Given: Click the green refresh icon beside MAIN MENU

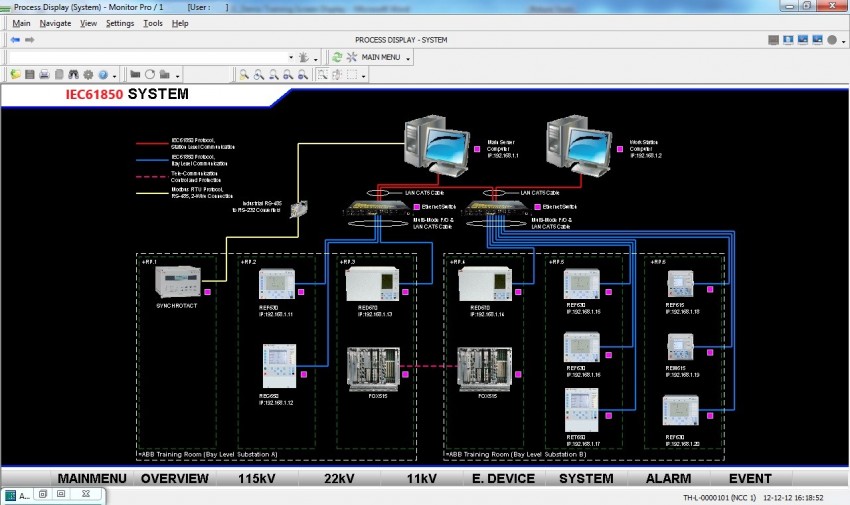Looking at the screenshot, I should point(337,57).
